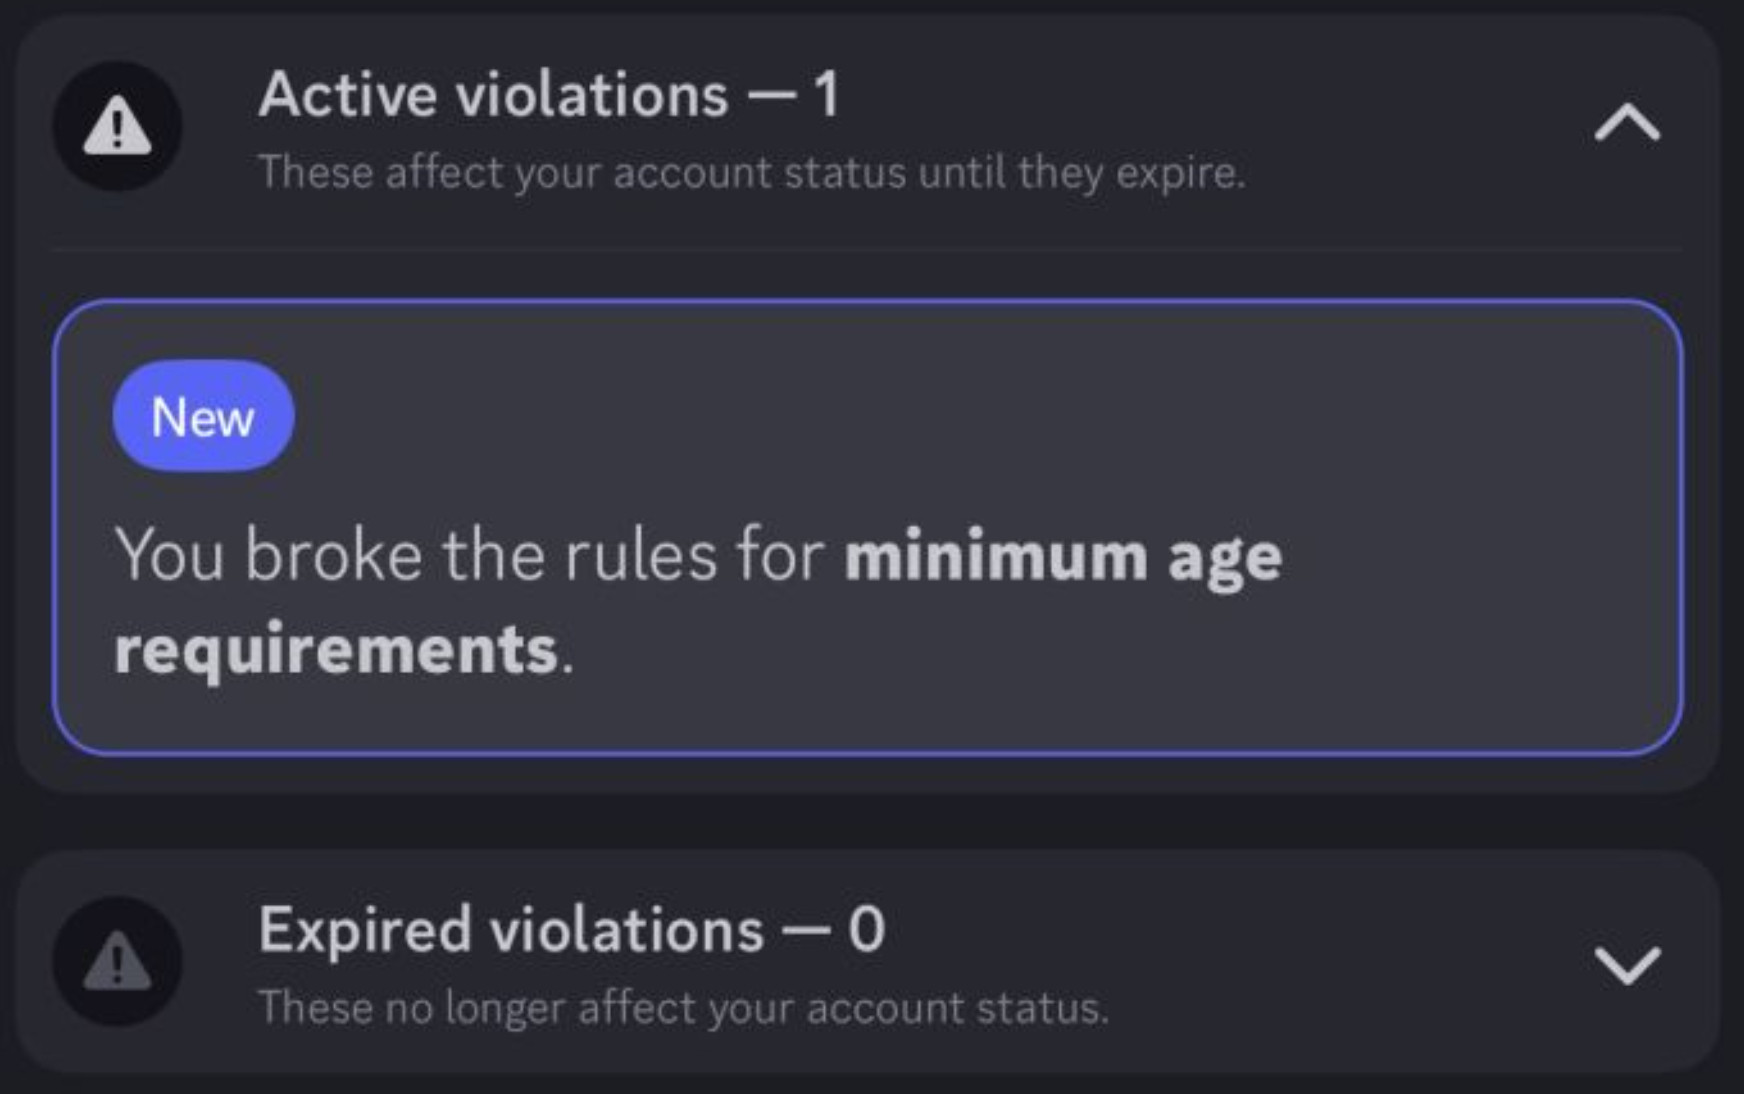Click the blue "New" badge
Viewport: 1744px width, 1094px height.
tap(203, 416)
